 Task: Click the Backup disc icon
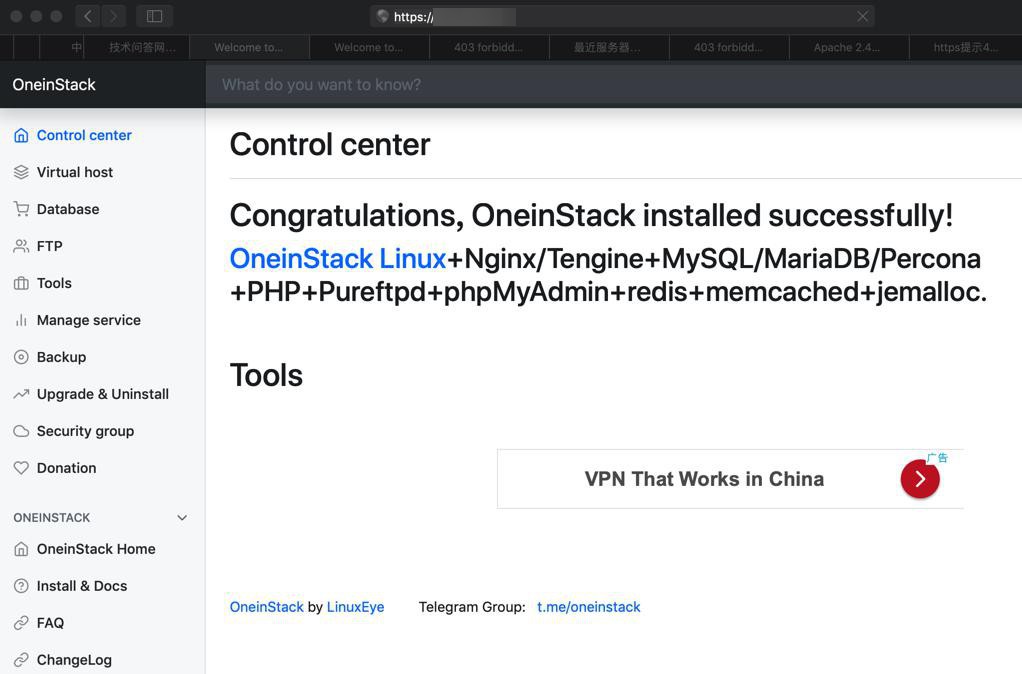(x=21, y=357)
